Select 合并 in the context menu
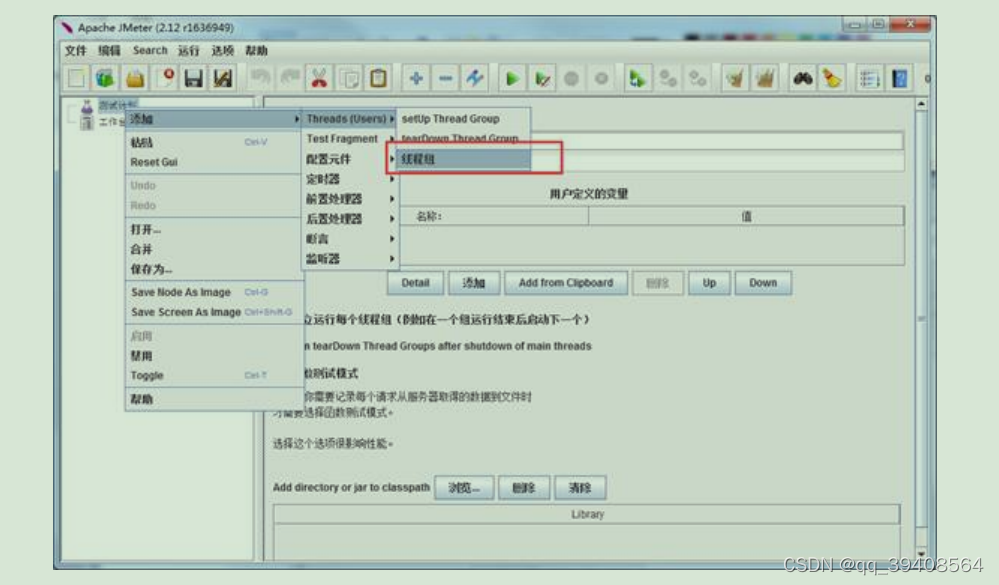 coord(213,249)
